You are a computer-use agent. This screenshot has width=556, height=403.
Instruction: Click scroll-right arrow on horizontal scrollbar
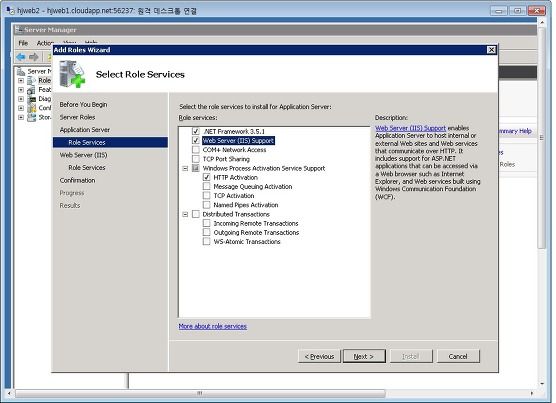pyautogui.click(x=532, y=393)
